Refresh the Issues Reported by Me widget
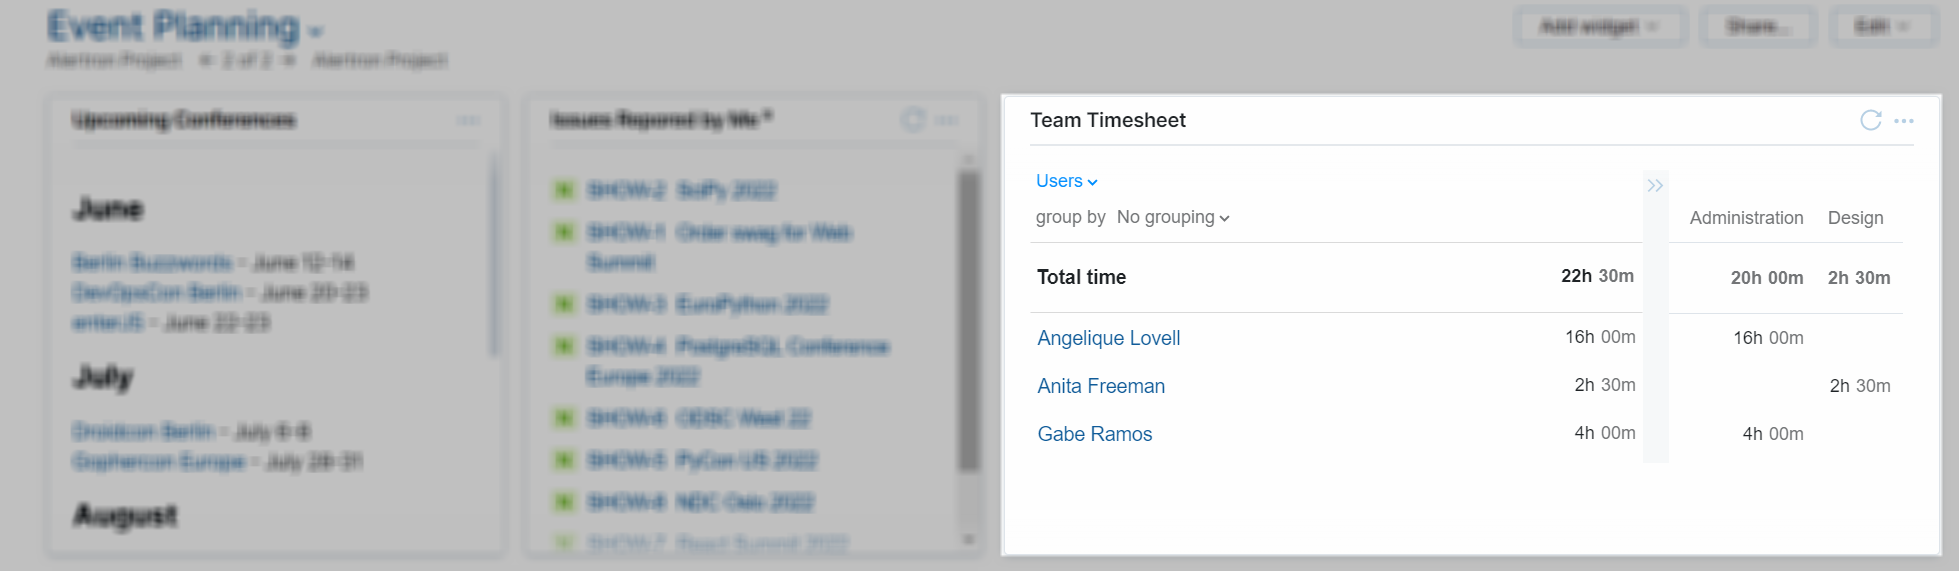Image resolution: width=1959 pixels, height=571 pixels. click(x=913, y=121)
